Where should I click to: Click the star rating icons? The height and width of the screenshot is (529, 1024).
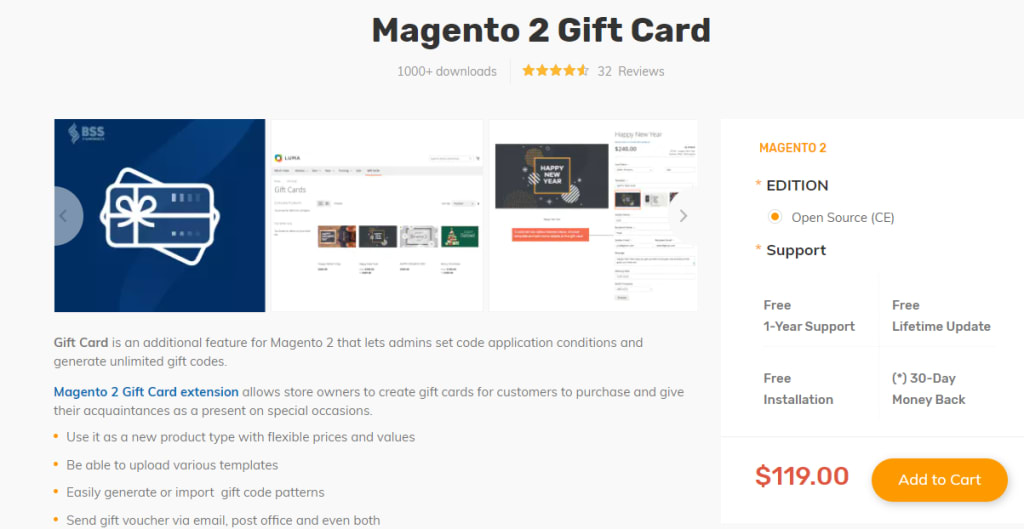point(555,71)
